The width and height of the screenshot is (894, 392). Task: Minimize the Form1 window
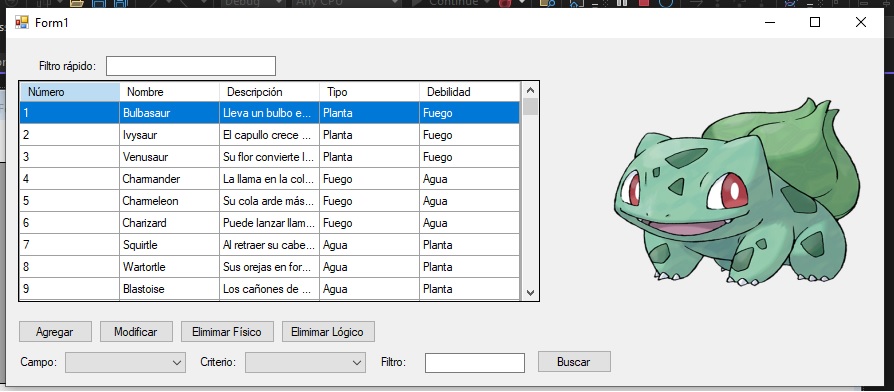click(x=770, y=22)
